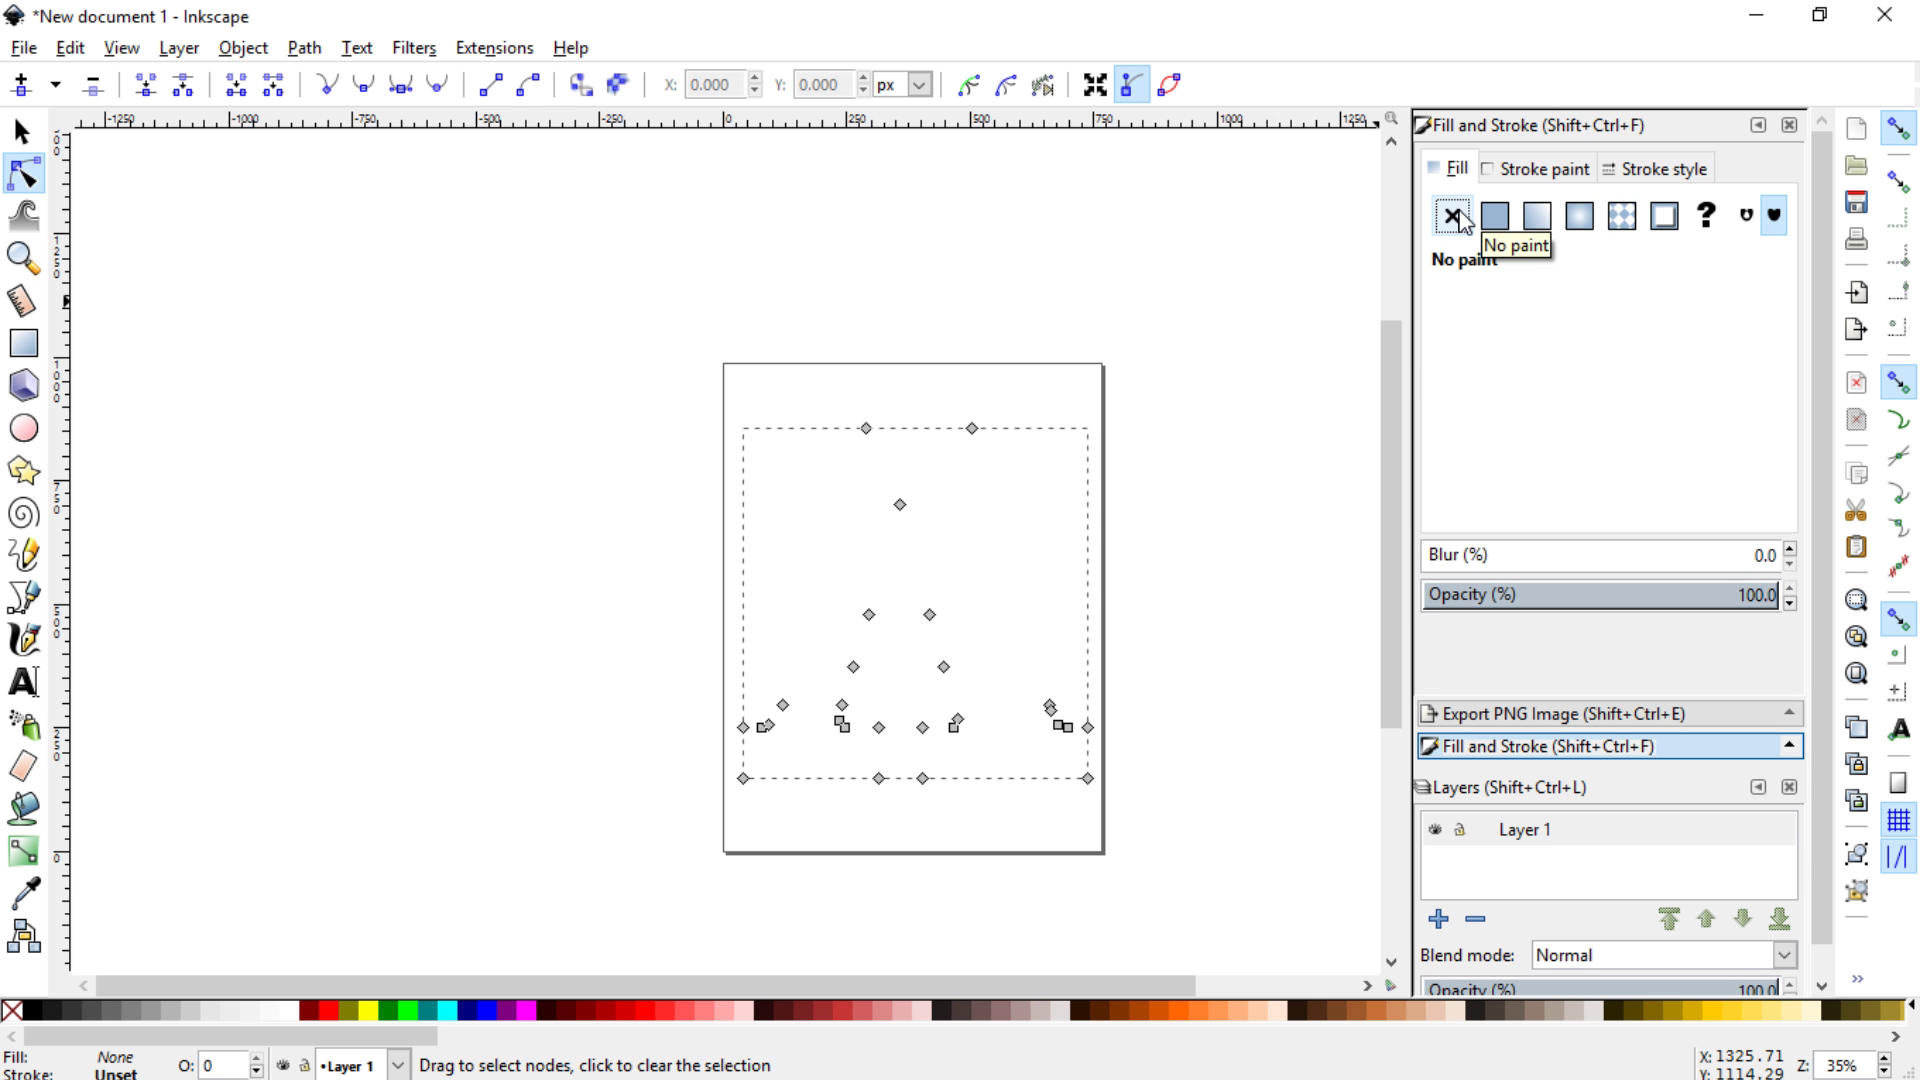Choose Unset paint question mark
Image resolution: width=1920 pixels, height=1080 pixels.
[1707, 215]
